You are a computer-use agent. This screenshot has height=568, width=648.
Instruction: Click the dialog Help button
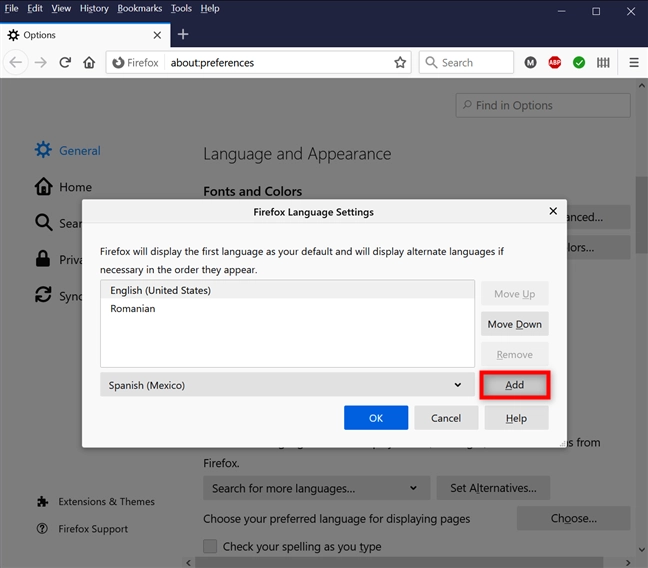[x=516, y=418]
